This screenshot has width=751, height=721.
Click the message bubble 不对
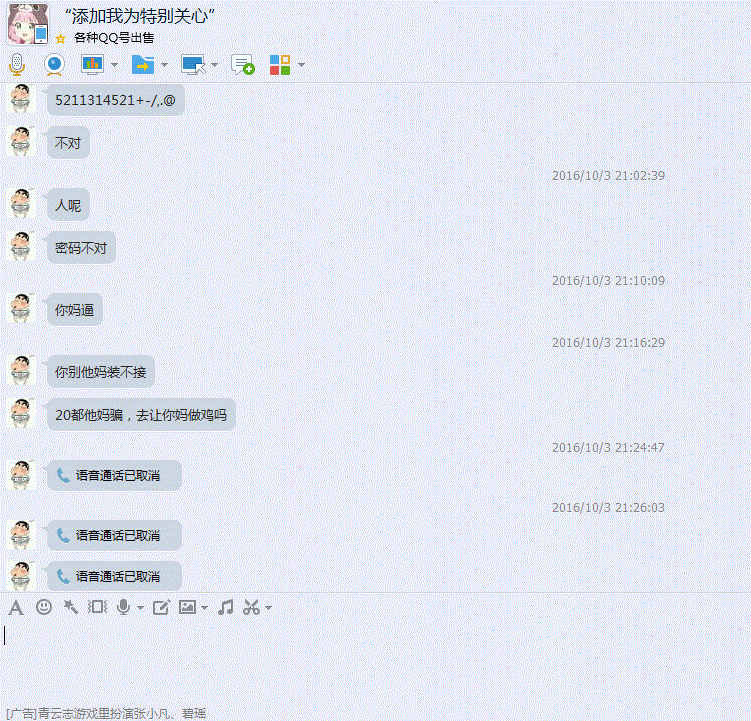point(68,143)
